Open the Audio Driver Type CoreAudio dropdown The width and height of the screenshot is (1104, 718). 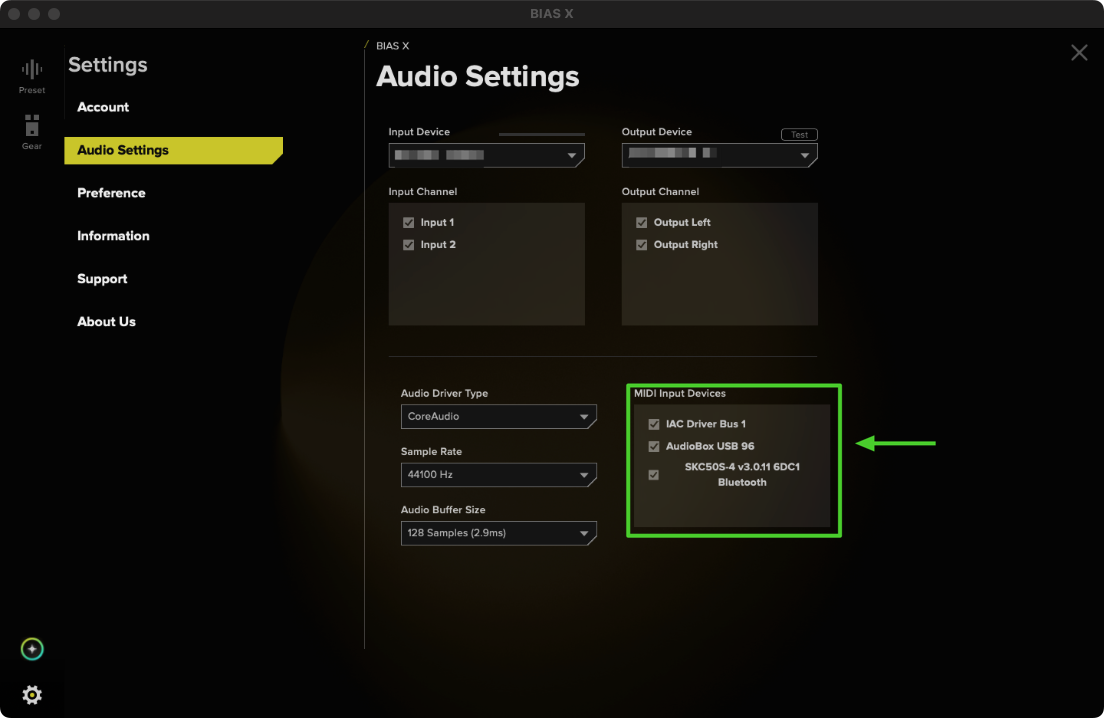[x=498, y=417]
